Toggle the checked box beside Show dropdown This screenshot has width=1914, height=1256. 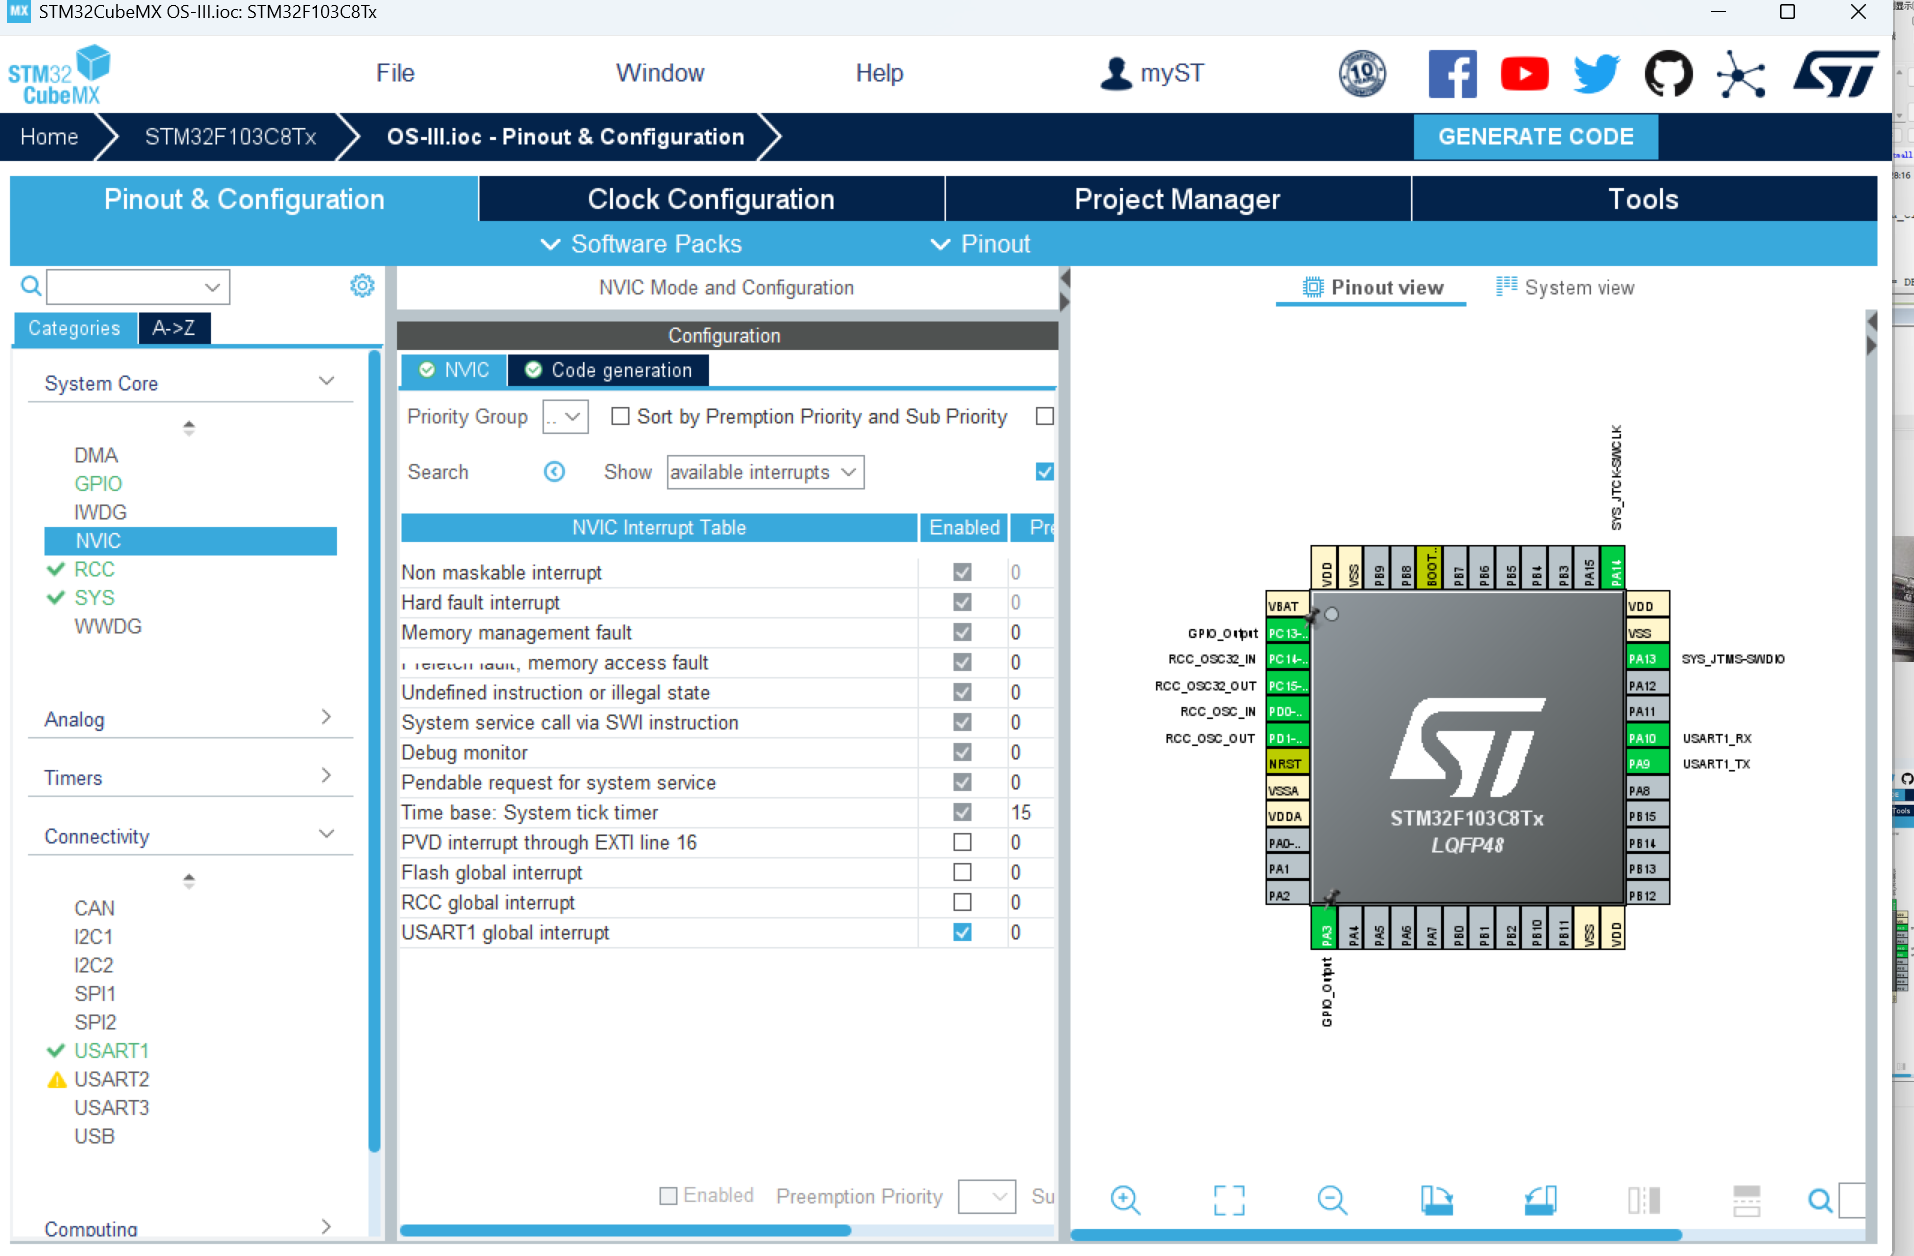(1044, 471)
